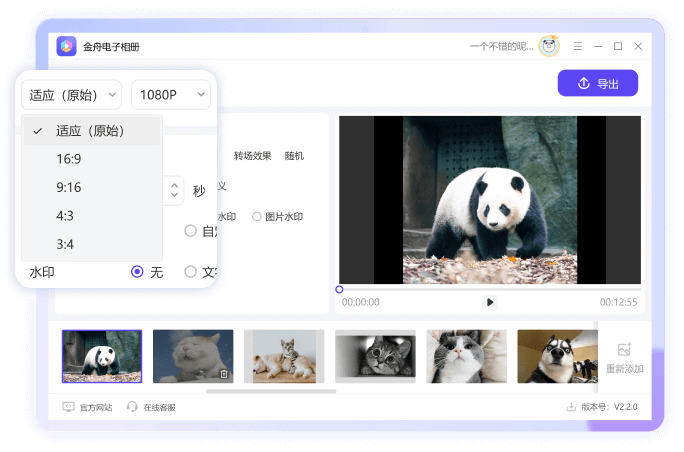This screenshot has height=452, width=684.
Task: Open 在线客服 online support link
Action: click(x=151, y=407)
